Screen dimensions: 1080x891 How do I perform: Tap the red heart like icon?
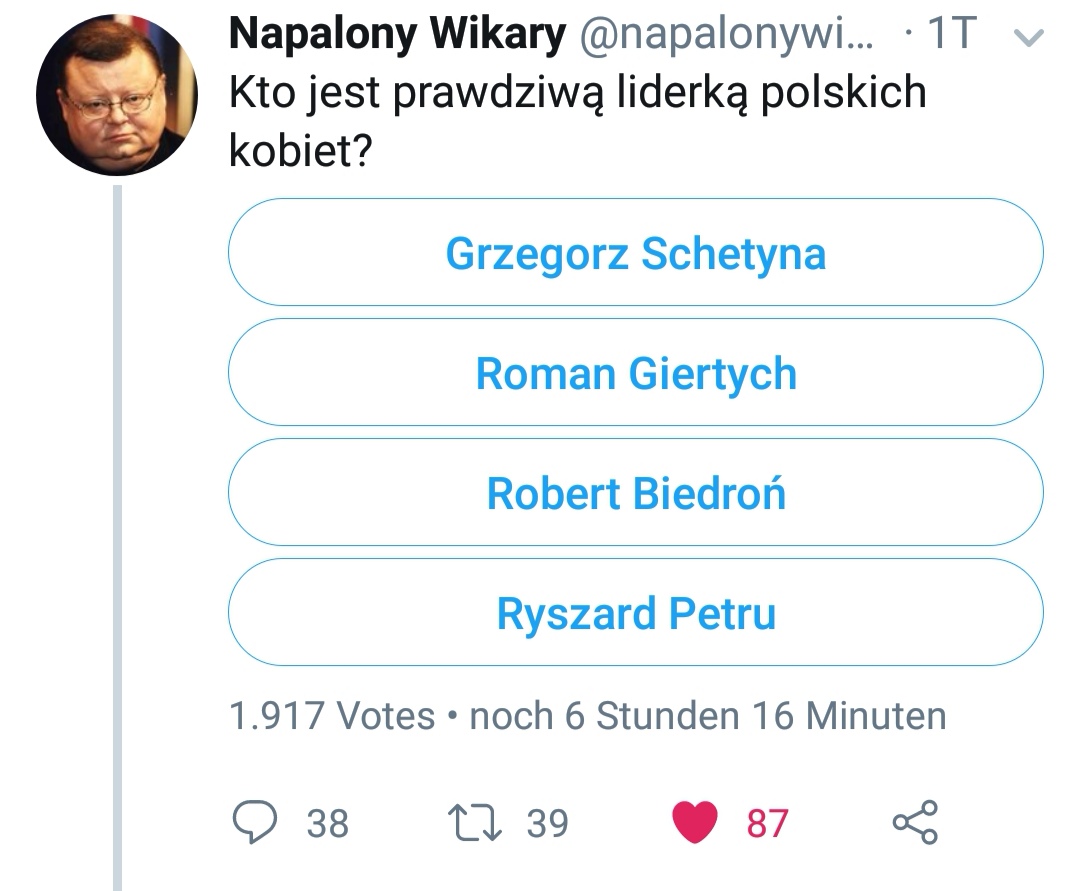[x=695, y=822]
